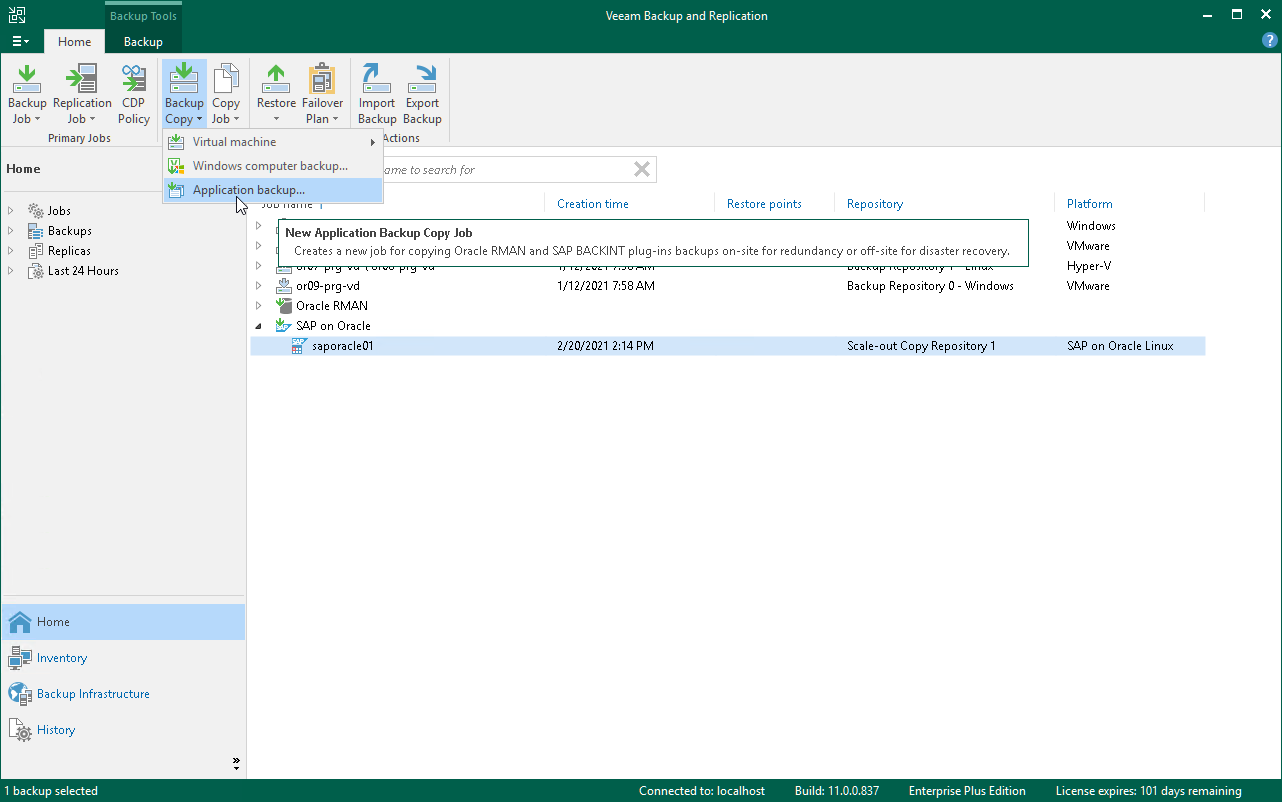Open the Inventory navigation pane
This screenshot has width=1282, height=802.
[x=123, y=658]
